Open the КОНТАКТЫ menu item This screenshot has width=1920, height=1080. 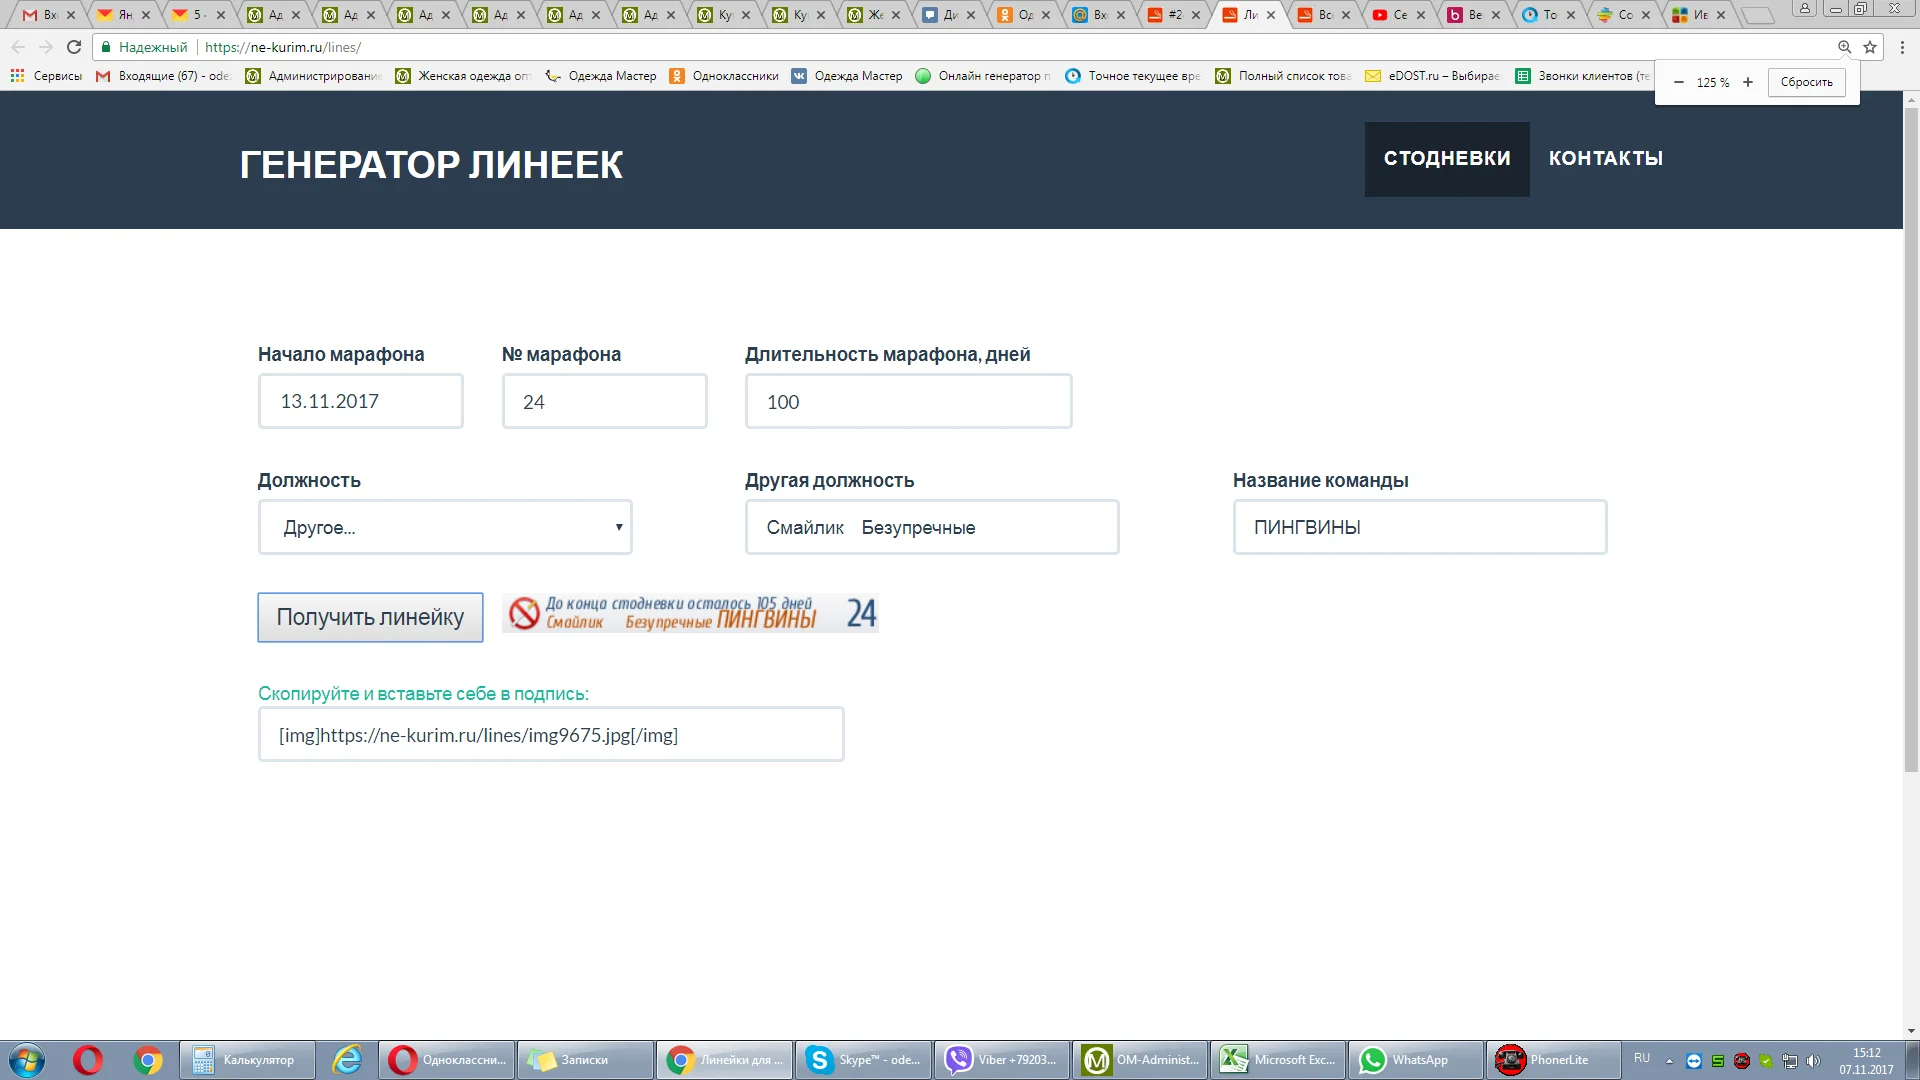click(x=1605, y=158)
